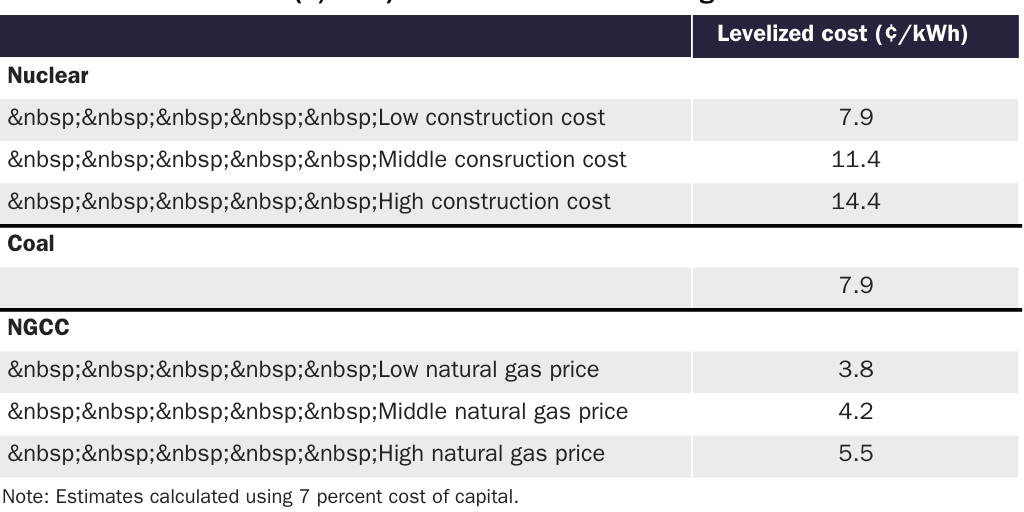Image resolution: width=1024 pixels, height=512 pixels.
Task: Select the 7.9 value for low construction cost
Action: click(855, 118)
